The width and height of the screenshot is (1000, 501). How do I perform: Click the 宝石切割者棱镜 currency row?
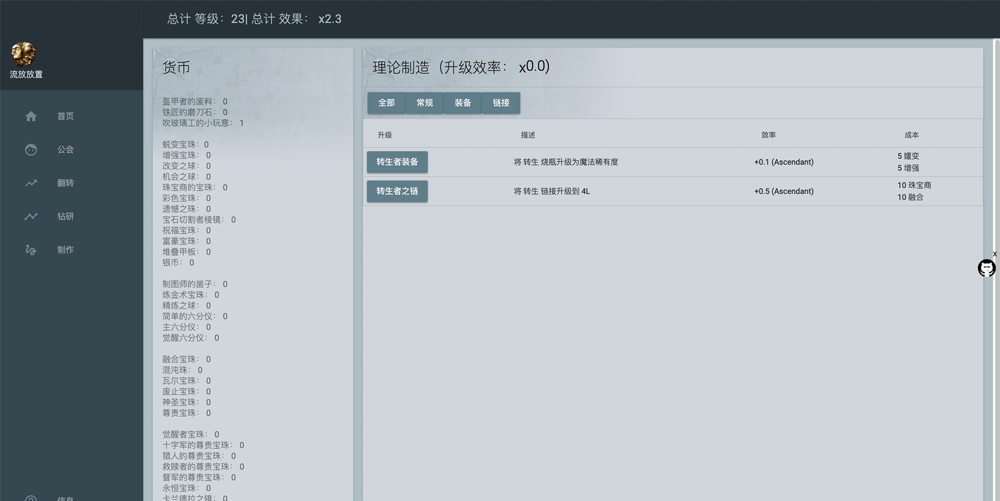click(x=199, y=219)
